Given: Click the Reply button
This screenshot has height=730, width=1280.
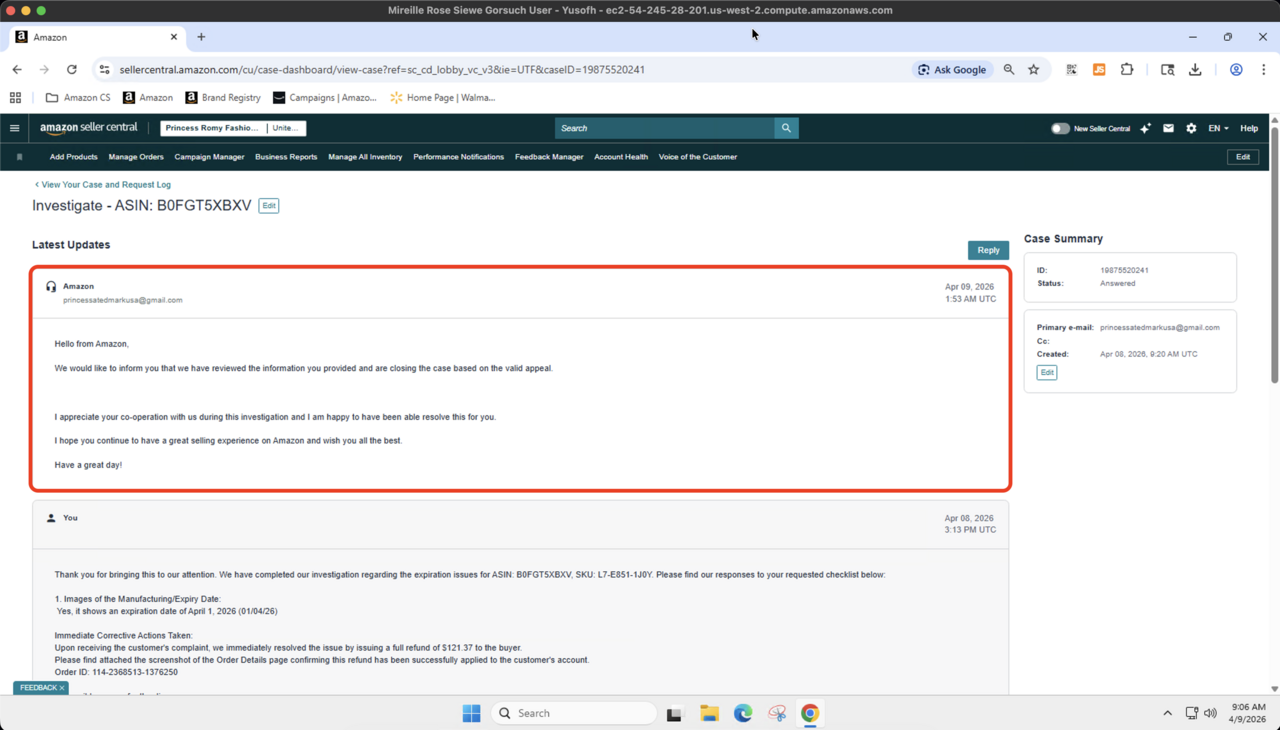Looking at the screenshot, I should click(x=988, y=250).
